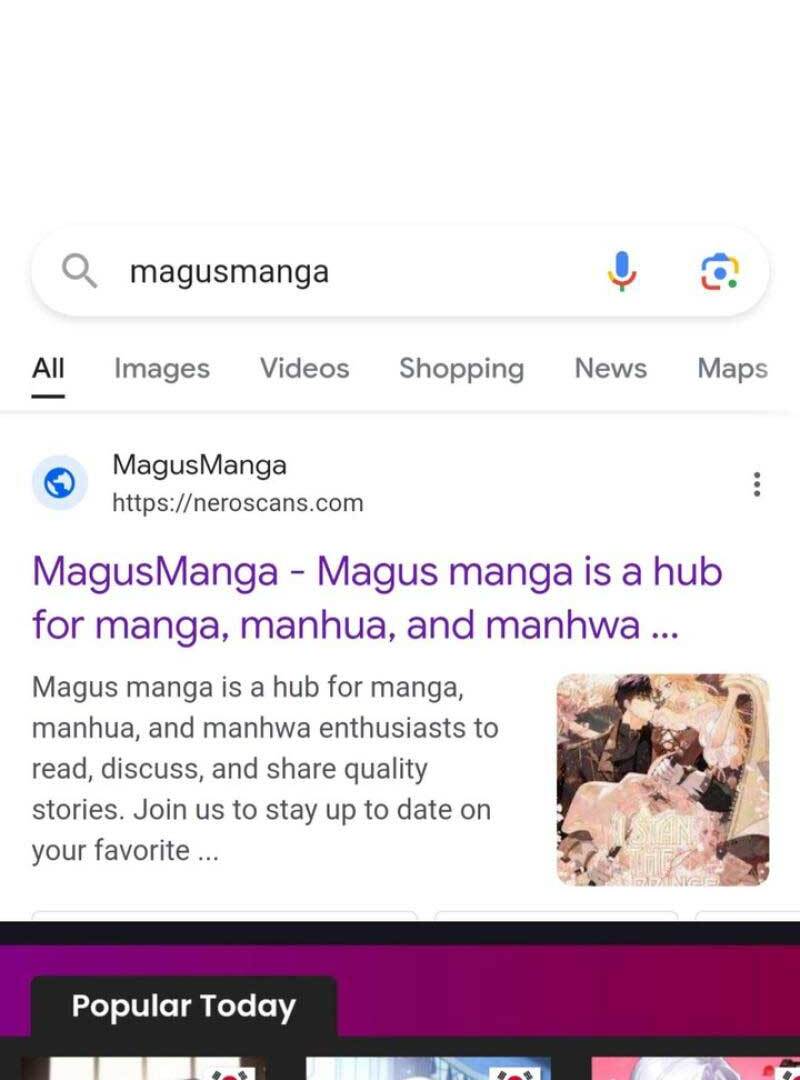This screenshot has height=1080, width=800.
Task: Open Google Lens camera search
Action: (719, 271)
